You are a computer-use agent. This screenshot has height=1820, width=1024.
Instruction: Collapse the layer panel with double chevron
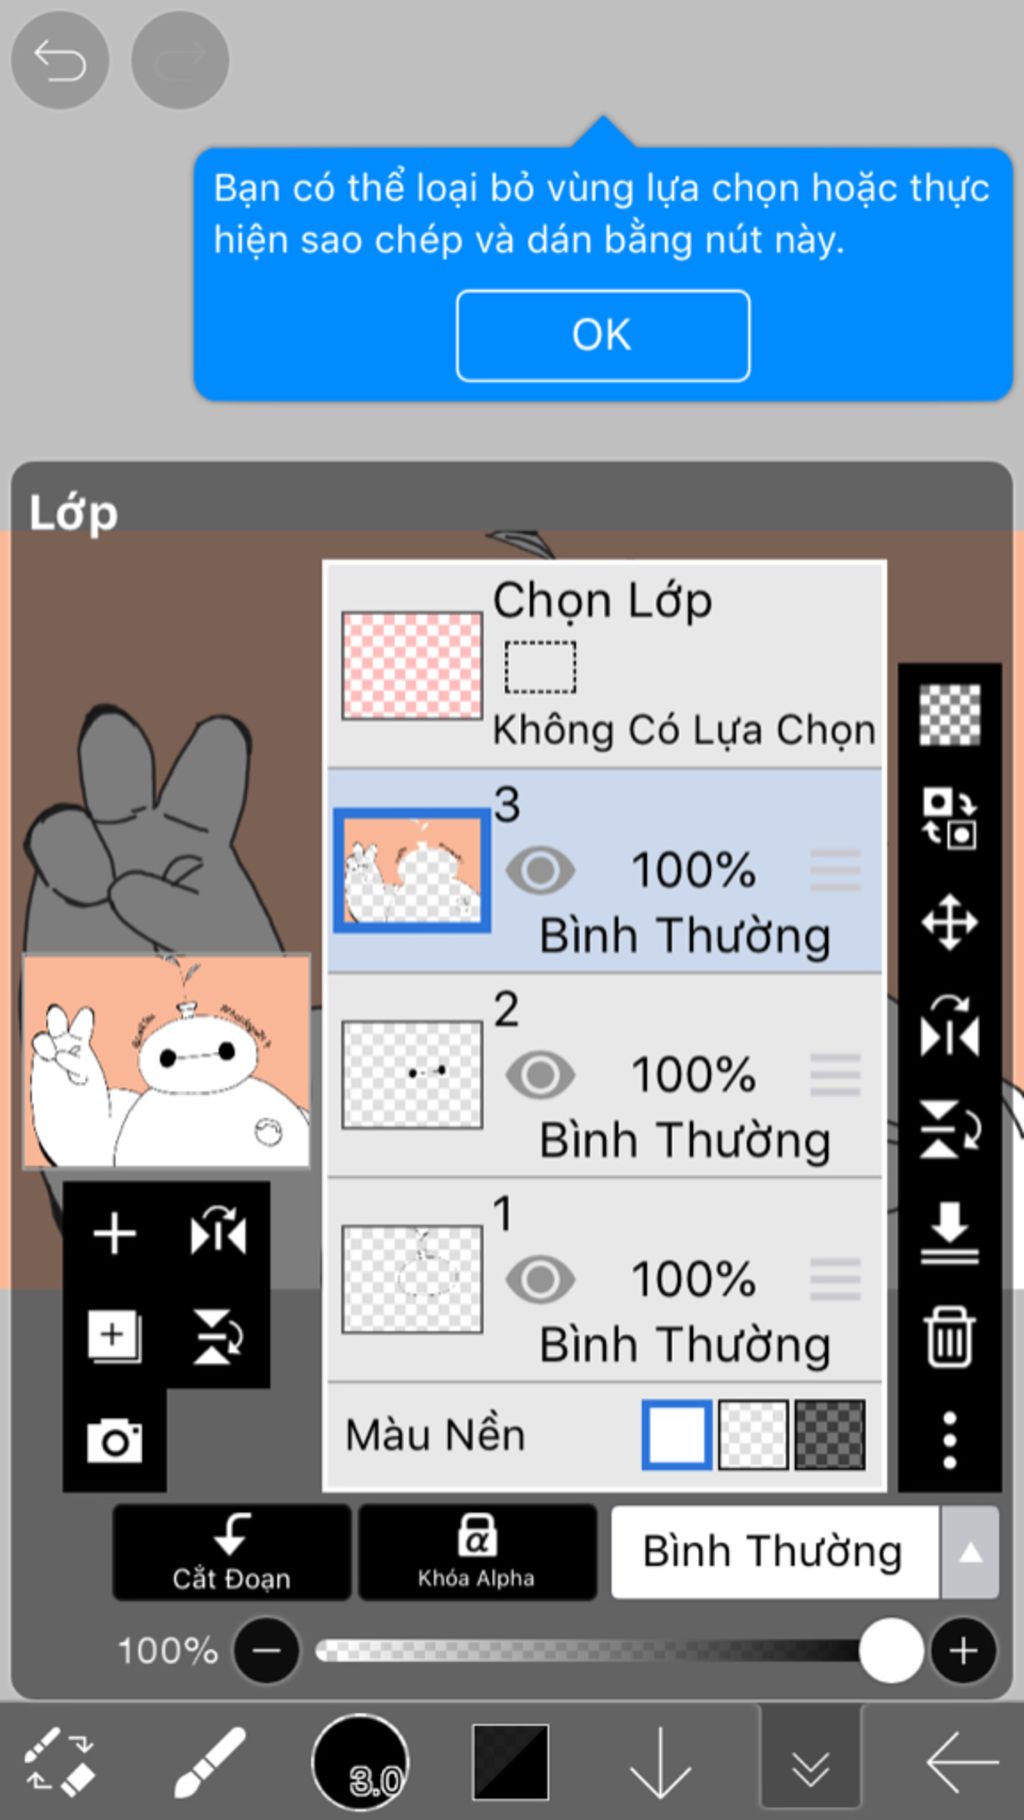click(x=810, y=1767)
